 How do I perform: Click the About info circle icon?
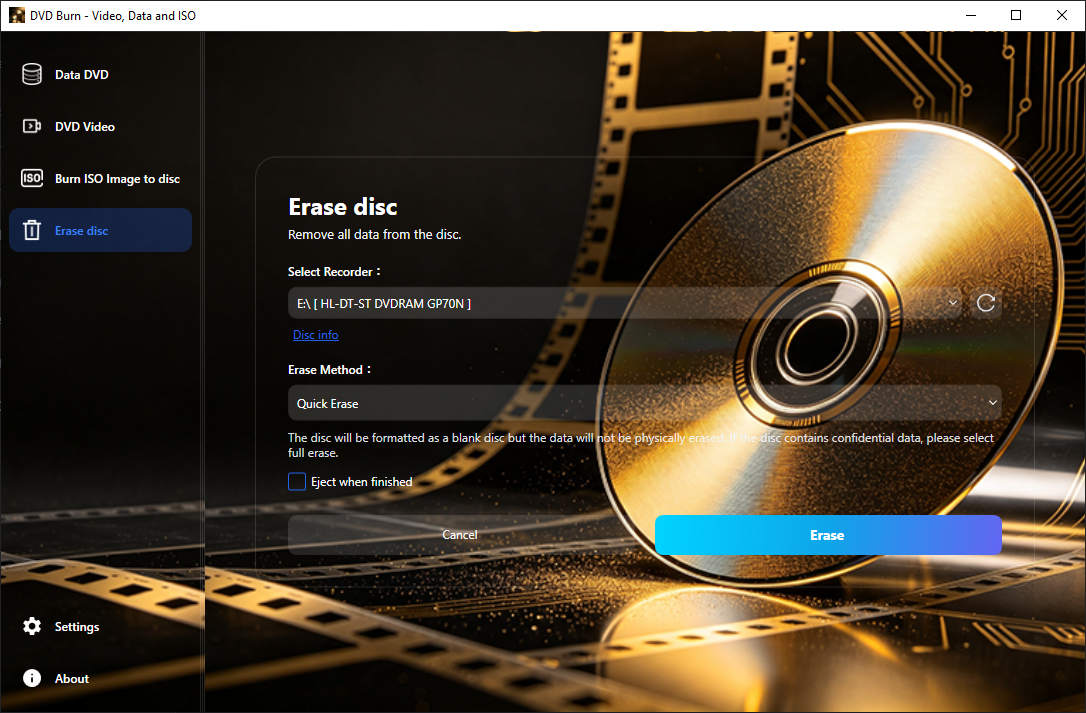32,678
